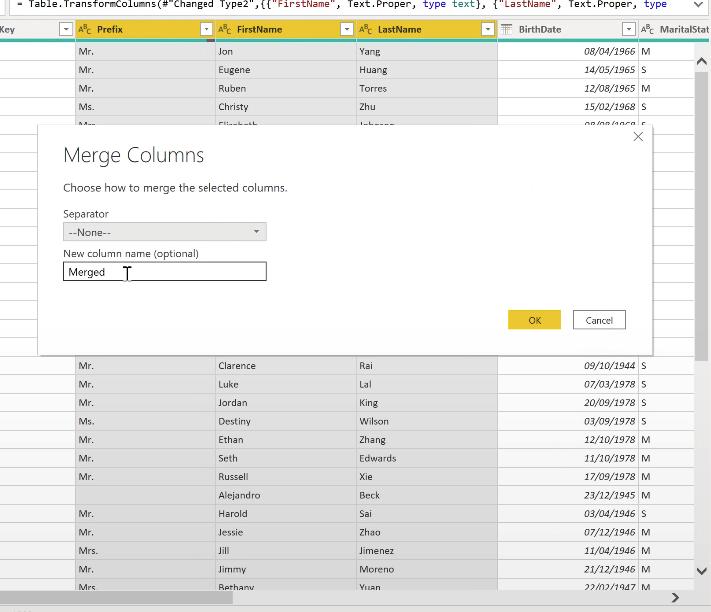Viewport: 711px width, 612px height.
Task: Select the cell with last name Moreno
Action: [427, 569]
